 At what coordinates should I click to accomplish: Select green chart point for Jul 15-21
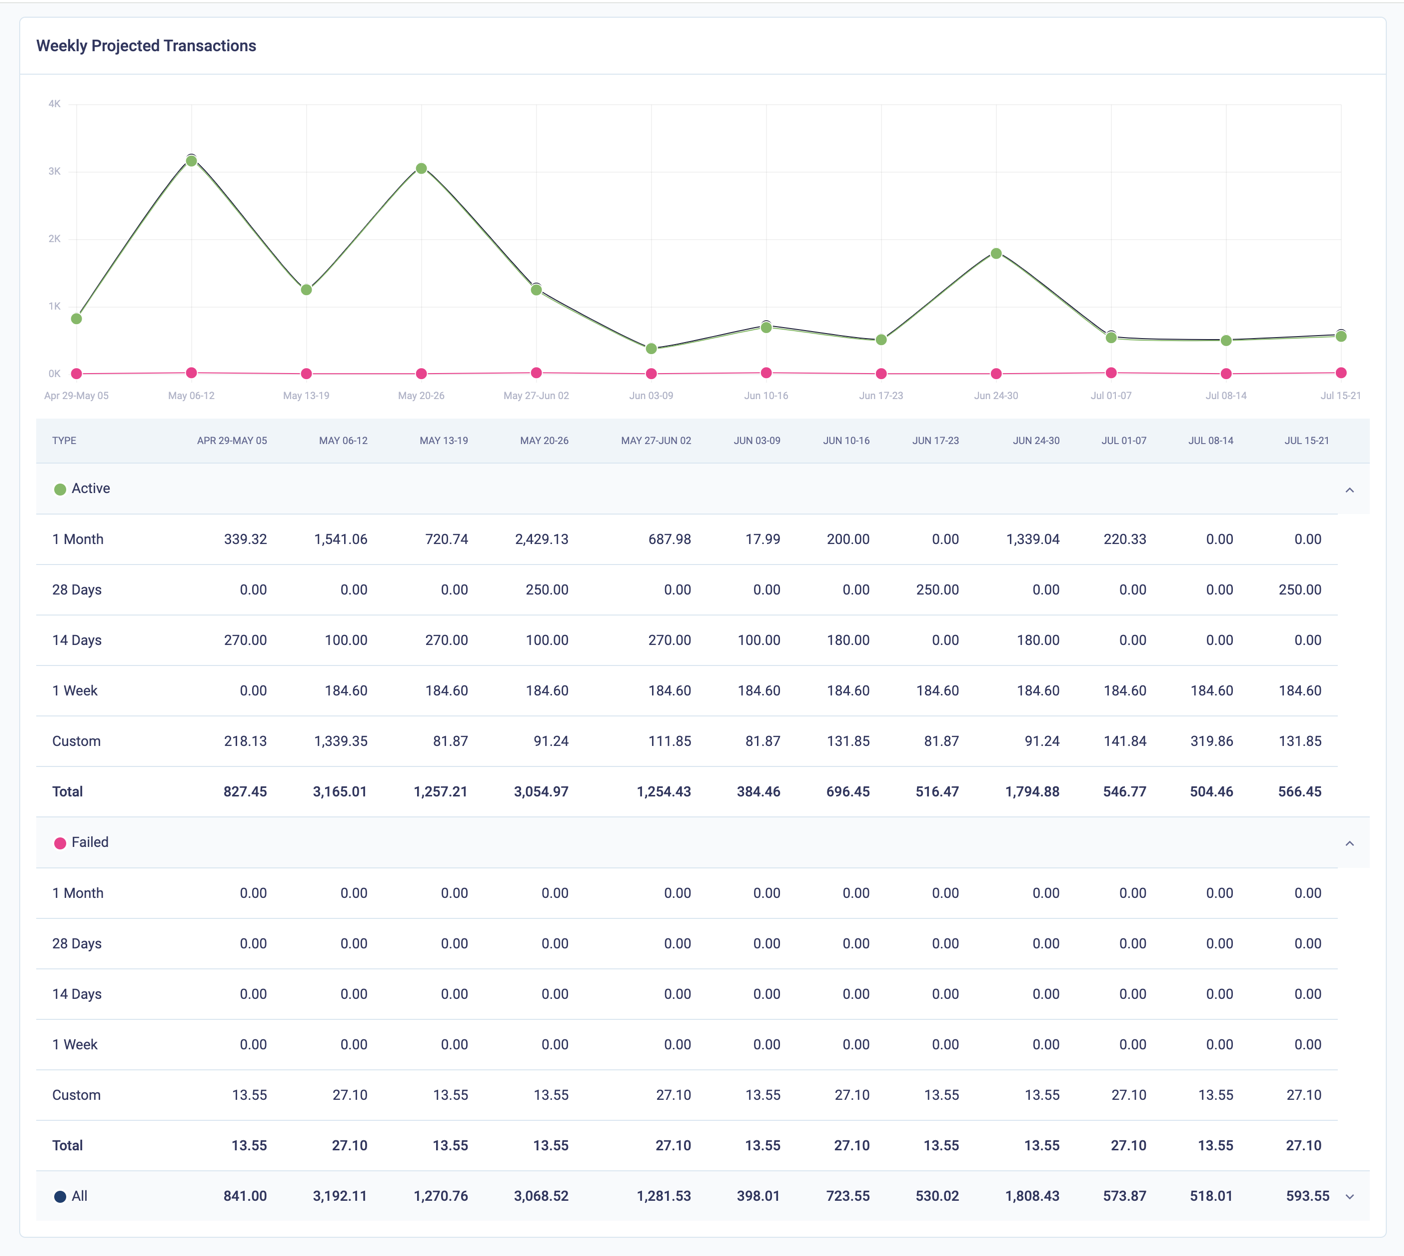pos(1341,336)
